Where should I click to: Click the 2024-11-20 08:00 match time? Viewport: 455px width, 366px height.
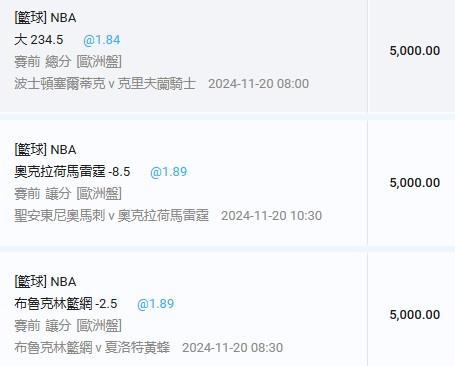tap(259, 84)
